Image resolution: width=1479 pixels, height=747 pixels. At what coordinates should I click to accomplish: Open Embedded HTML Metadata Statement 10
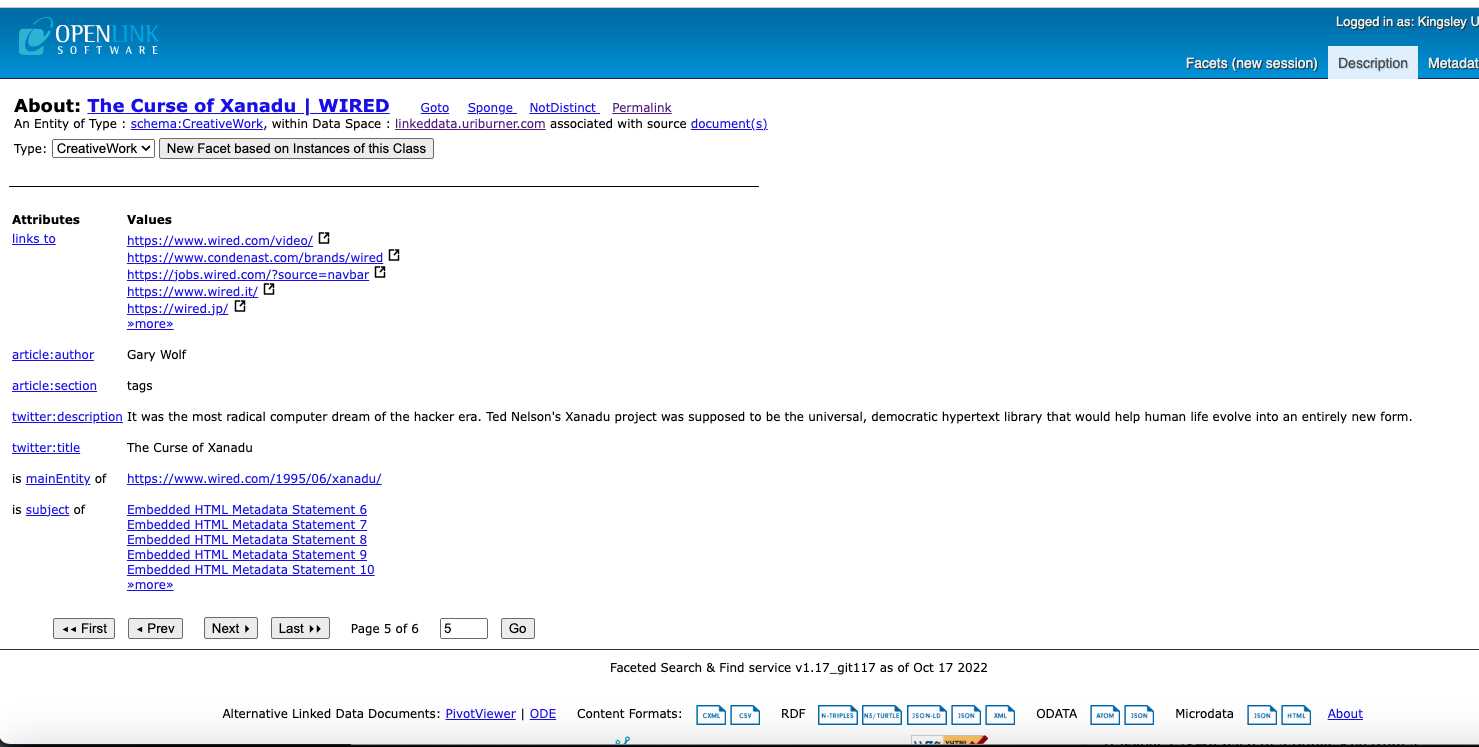click(251, 570)
